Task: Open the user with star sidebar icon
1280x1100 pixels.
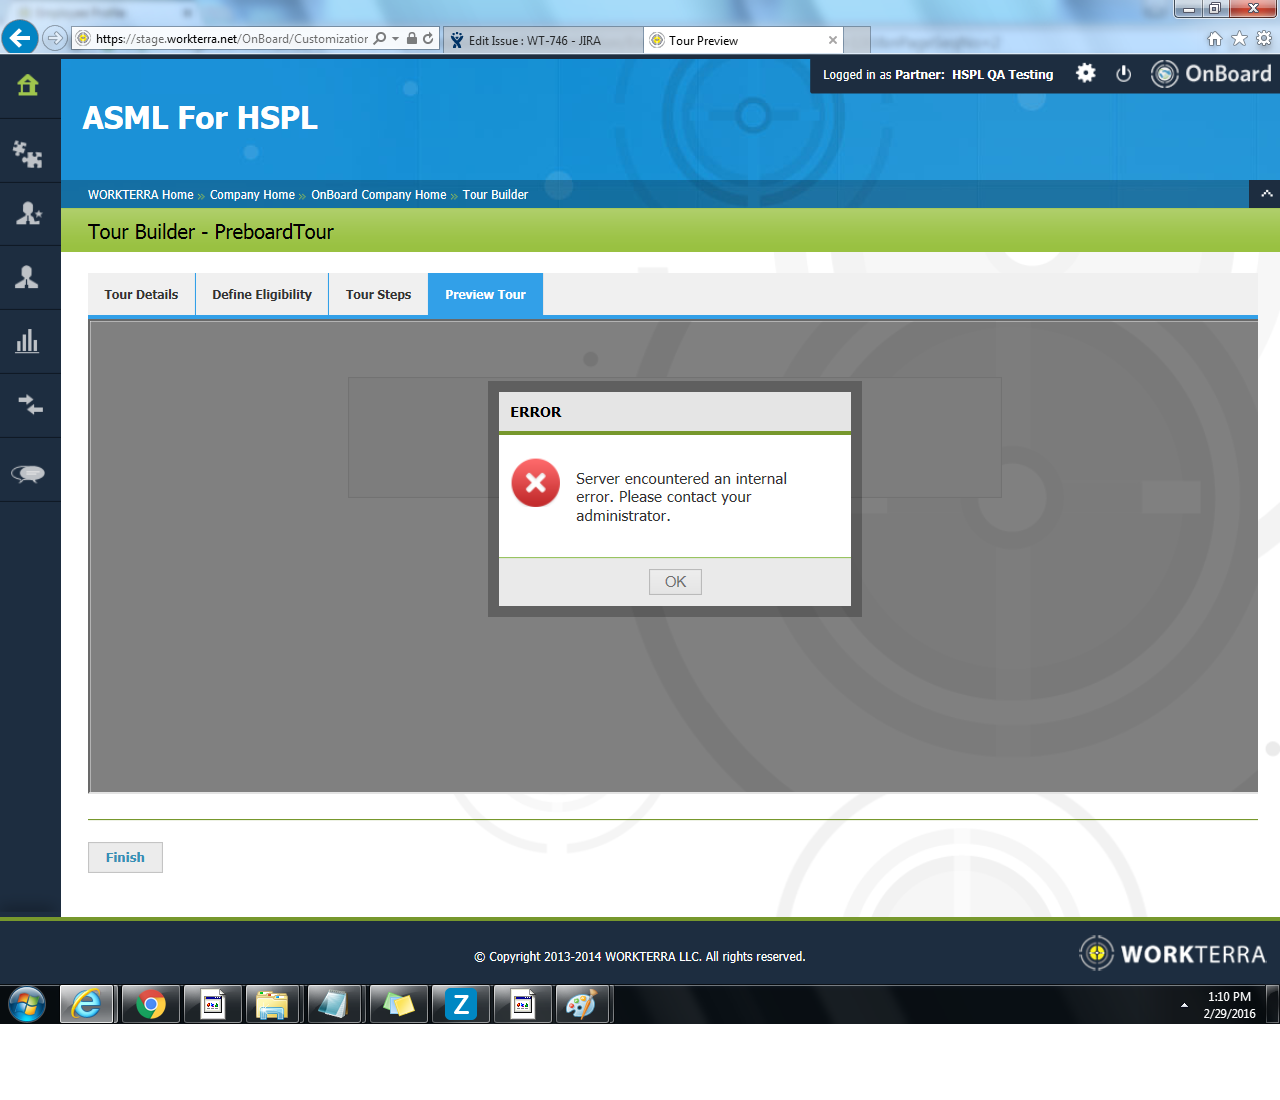Action: pos(28,213)
